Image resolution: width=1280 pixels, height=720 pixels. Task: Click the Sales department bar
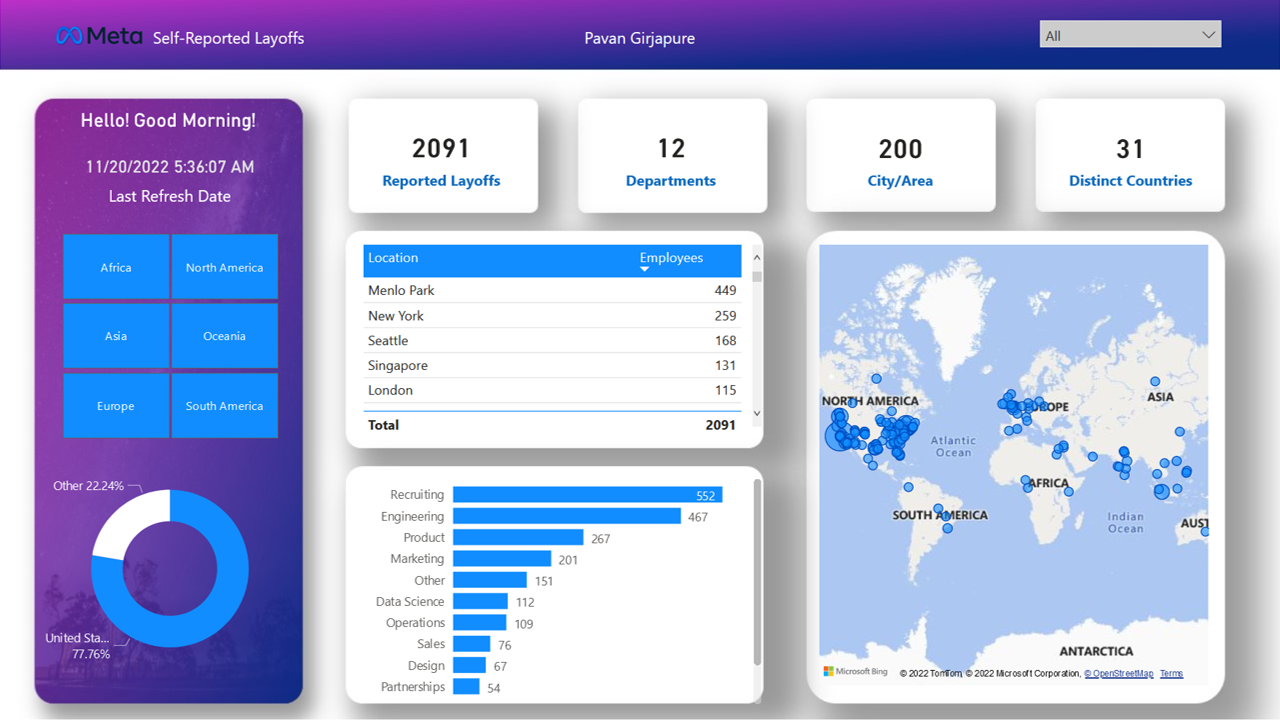point(472,644)
